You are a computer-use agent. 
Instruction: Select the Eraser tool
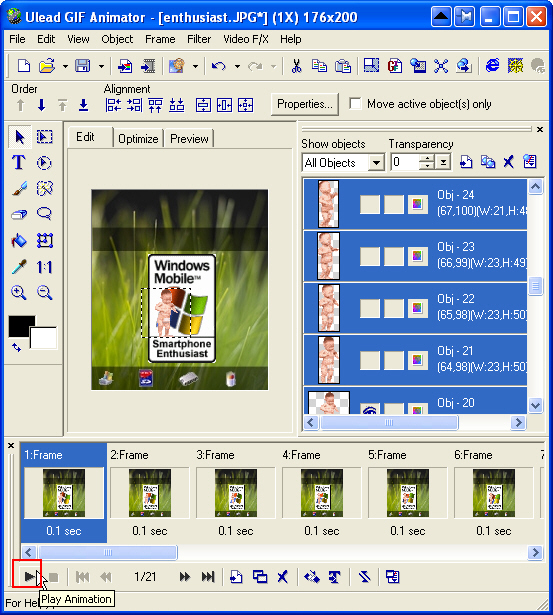[x=19, y=214]
